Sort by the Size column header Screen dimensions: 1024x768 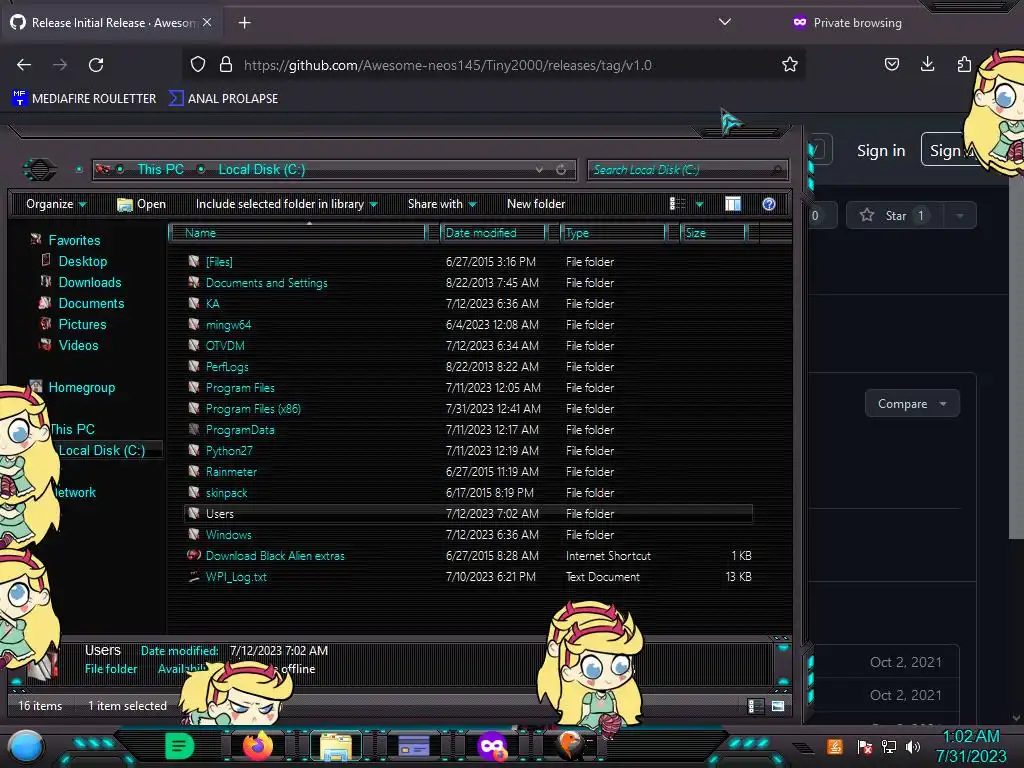[x=713, y=233]
